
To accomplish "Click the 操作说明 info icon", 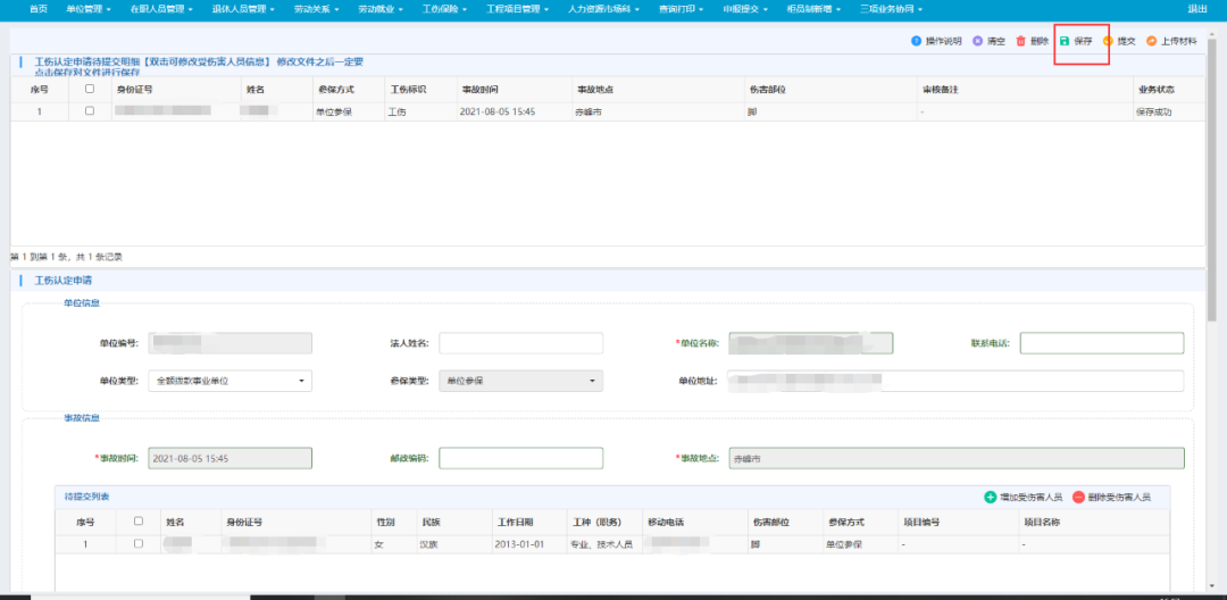I will [x=916, y=41].
